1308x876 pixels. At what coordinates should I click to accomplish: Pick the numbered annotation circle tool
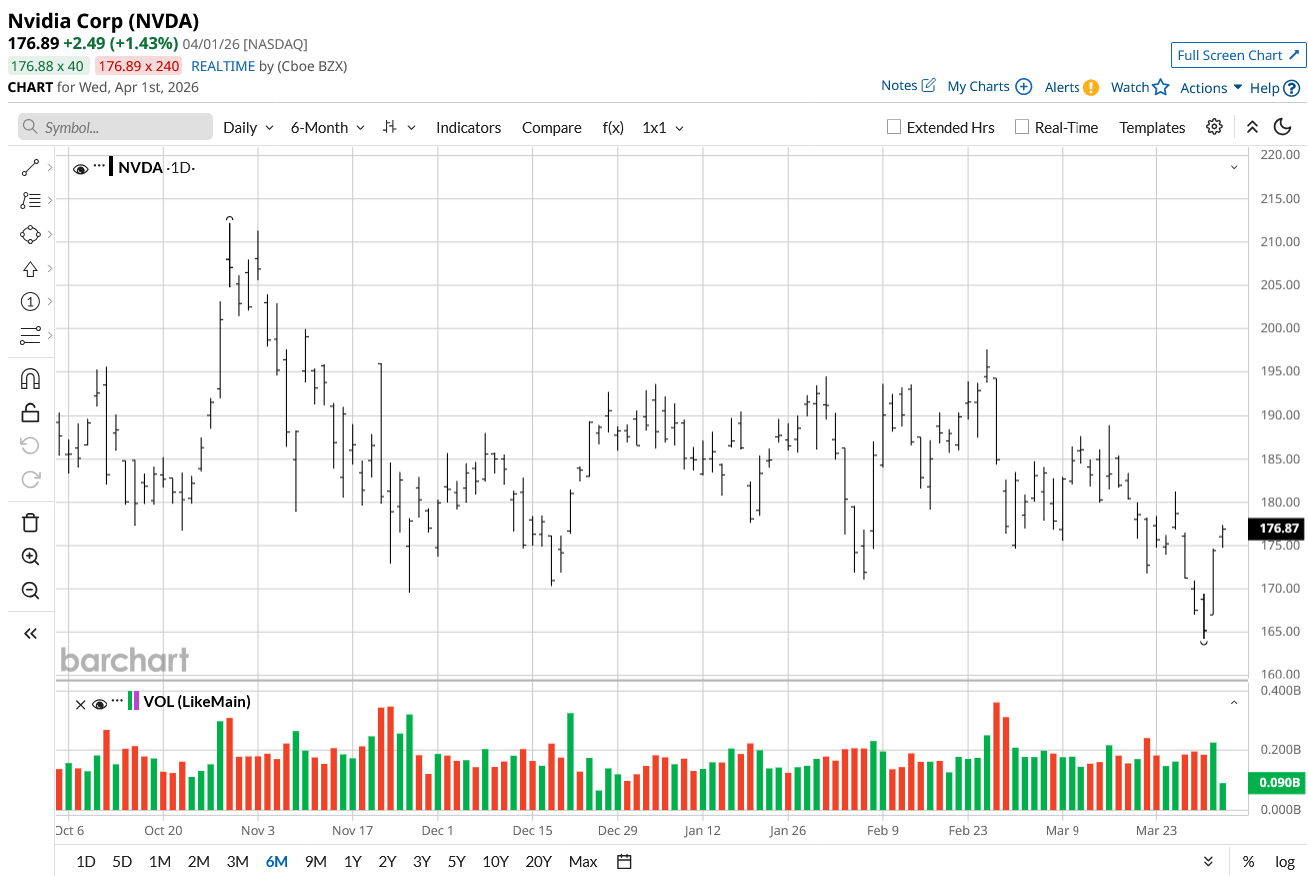click(30, 302)
